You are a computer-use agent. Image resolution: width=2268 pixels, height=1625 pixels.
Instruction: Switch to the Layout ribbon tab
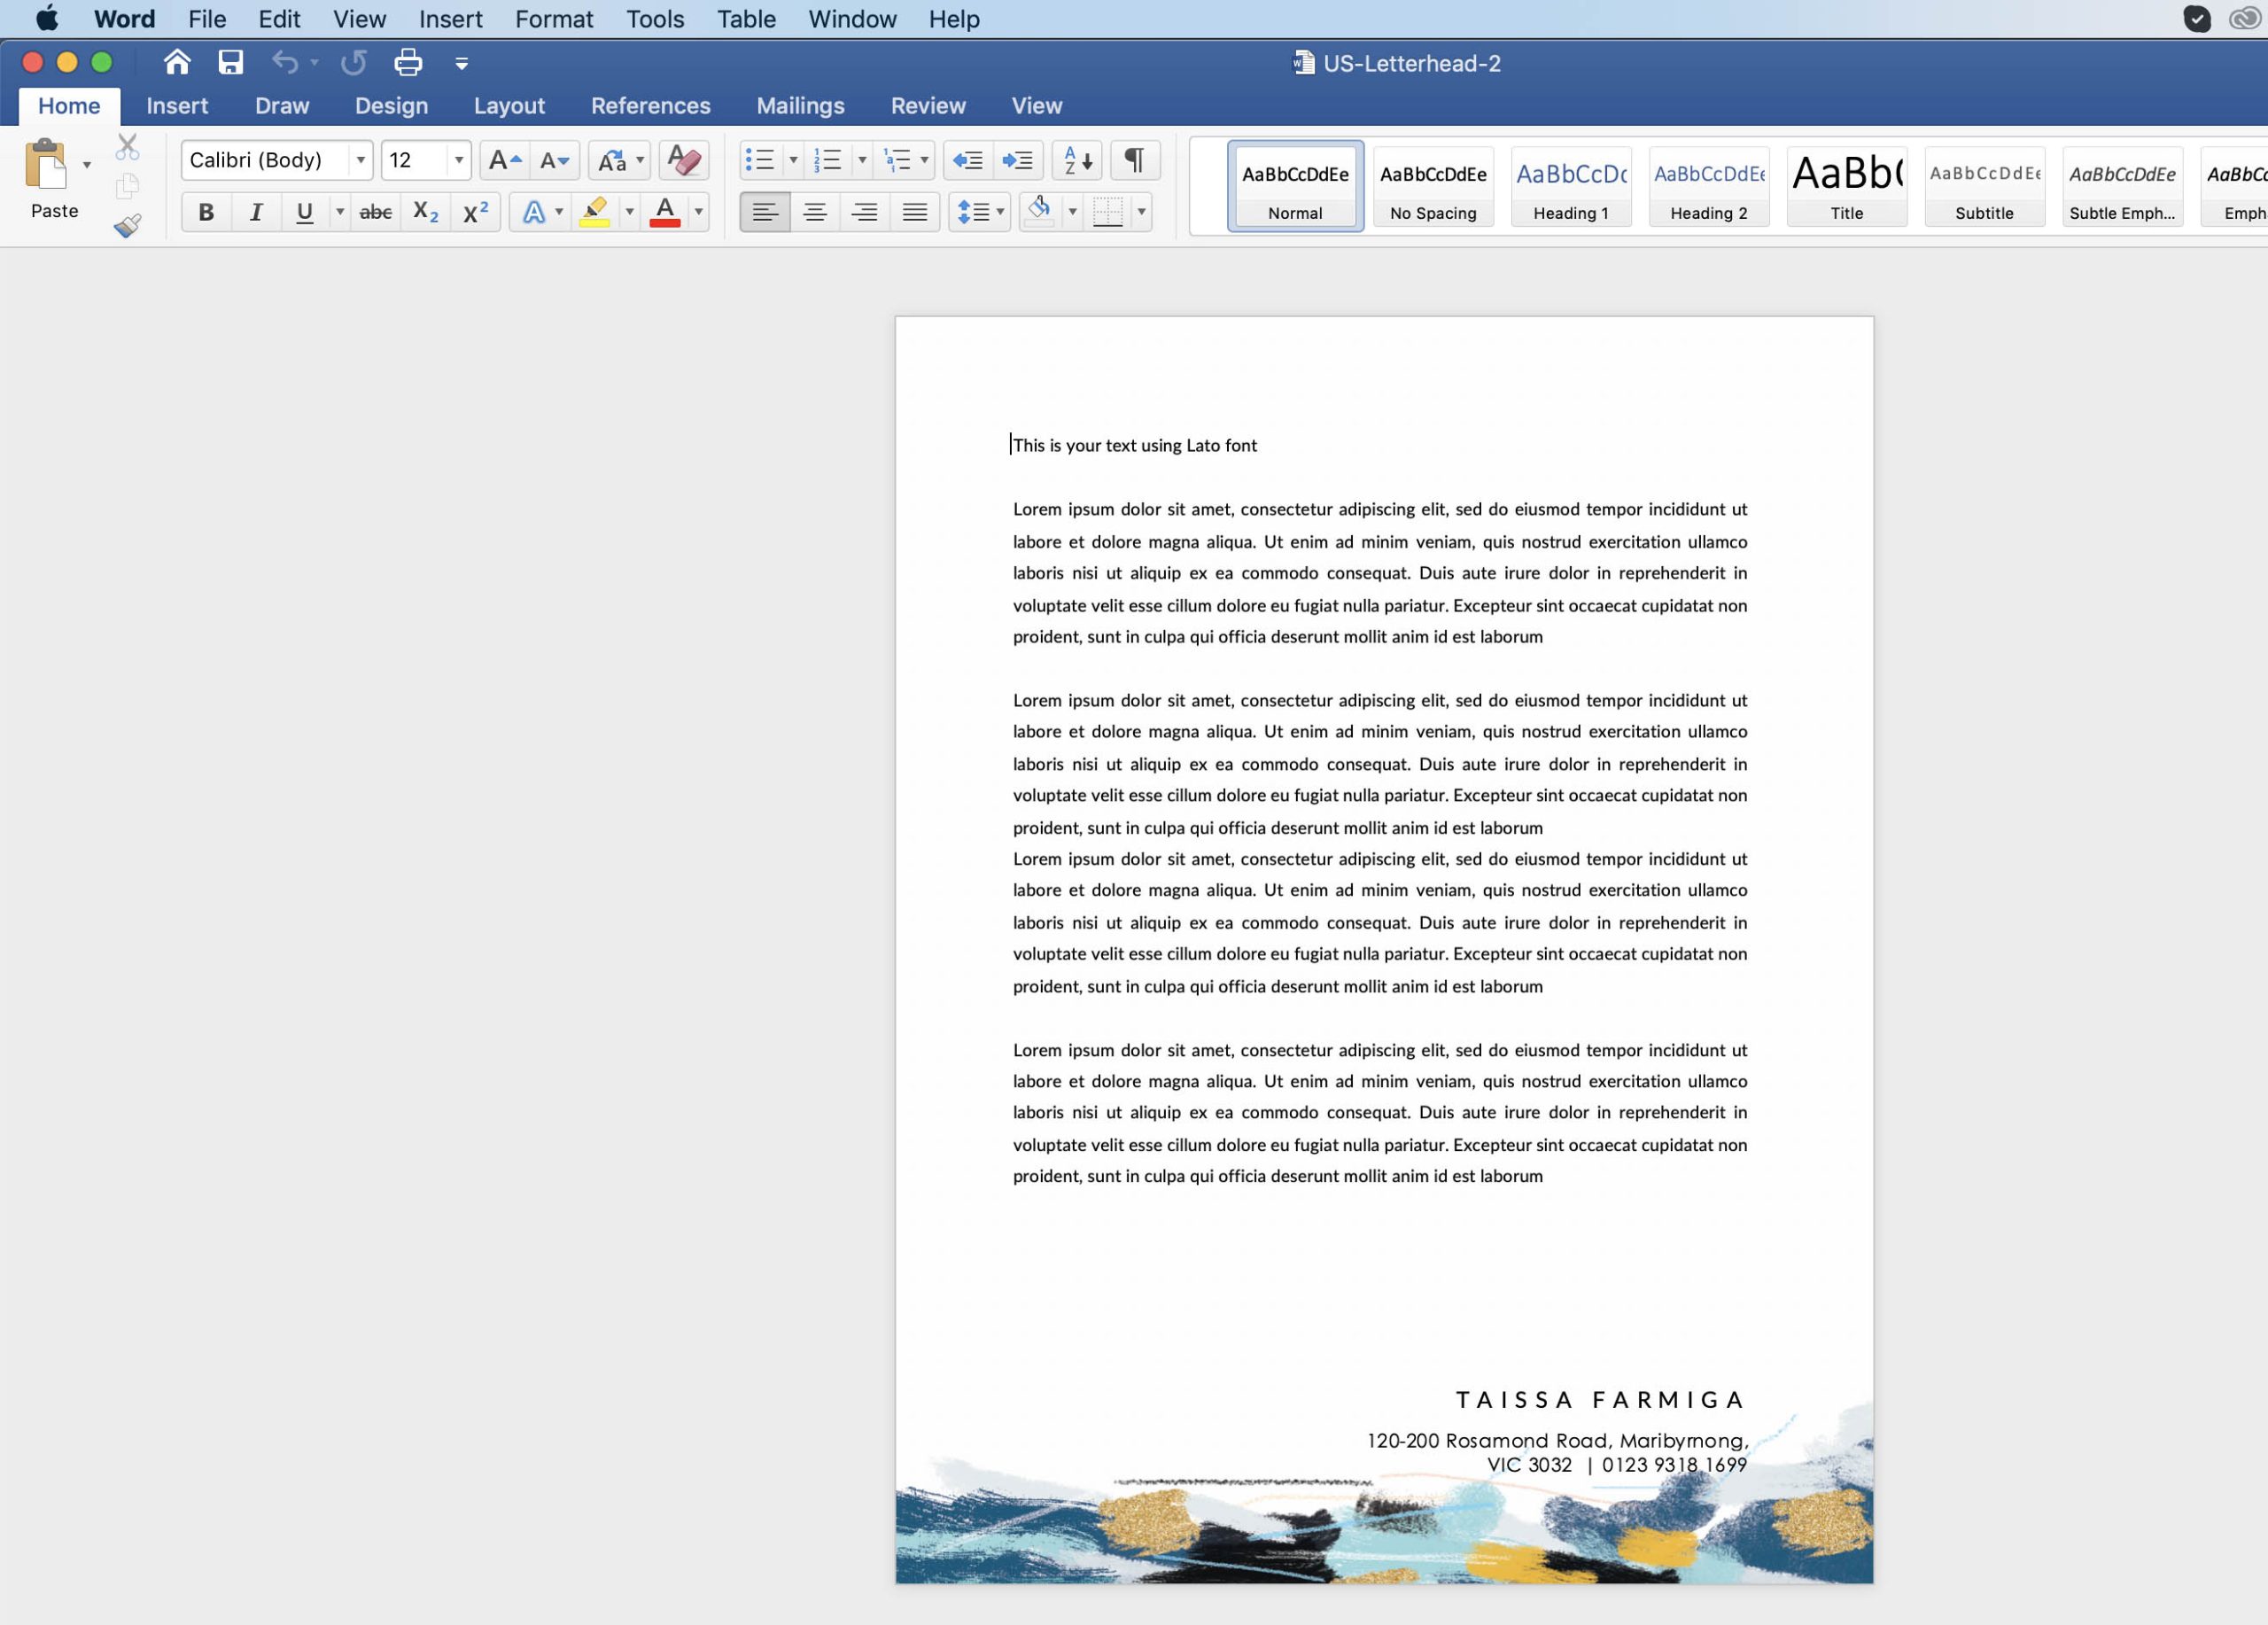509,106
